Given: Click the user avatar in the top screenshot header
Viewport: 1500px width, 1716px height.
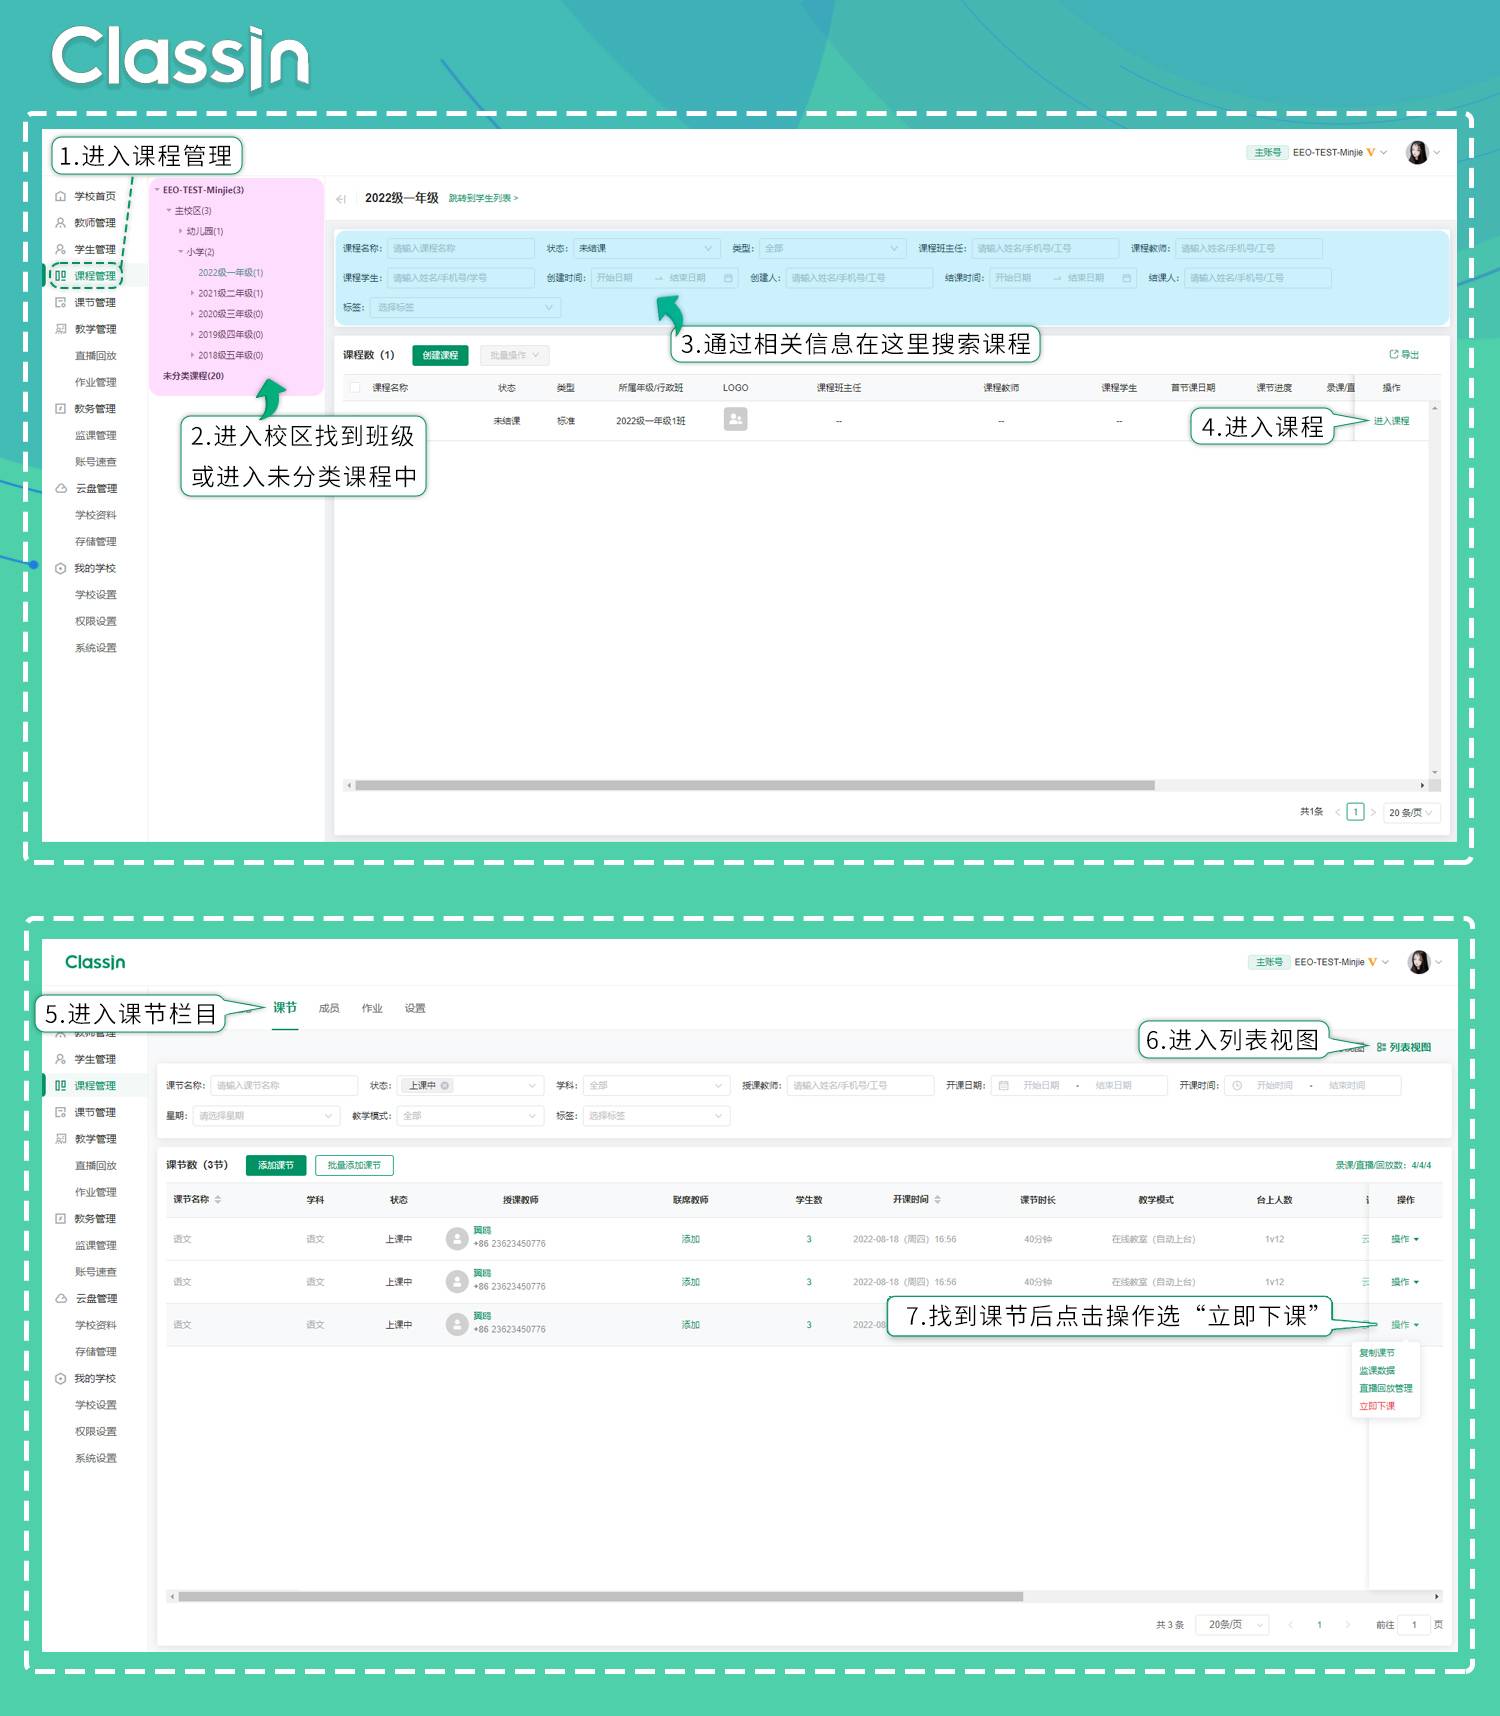Looking at the screenshot, I should [x=1417, y=152].
